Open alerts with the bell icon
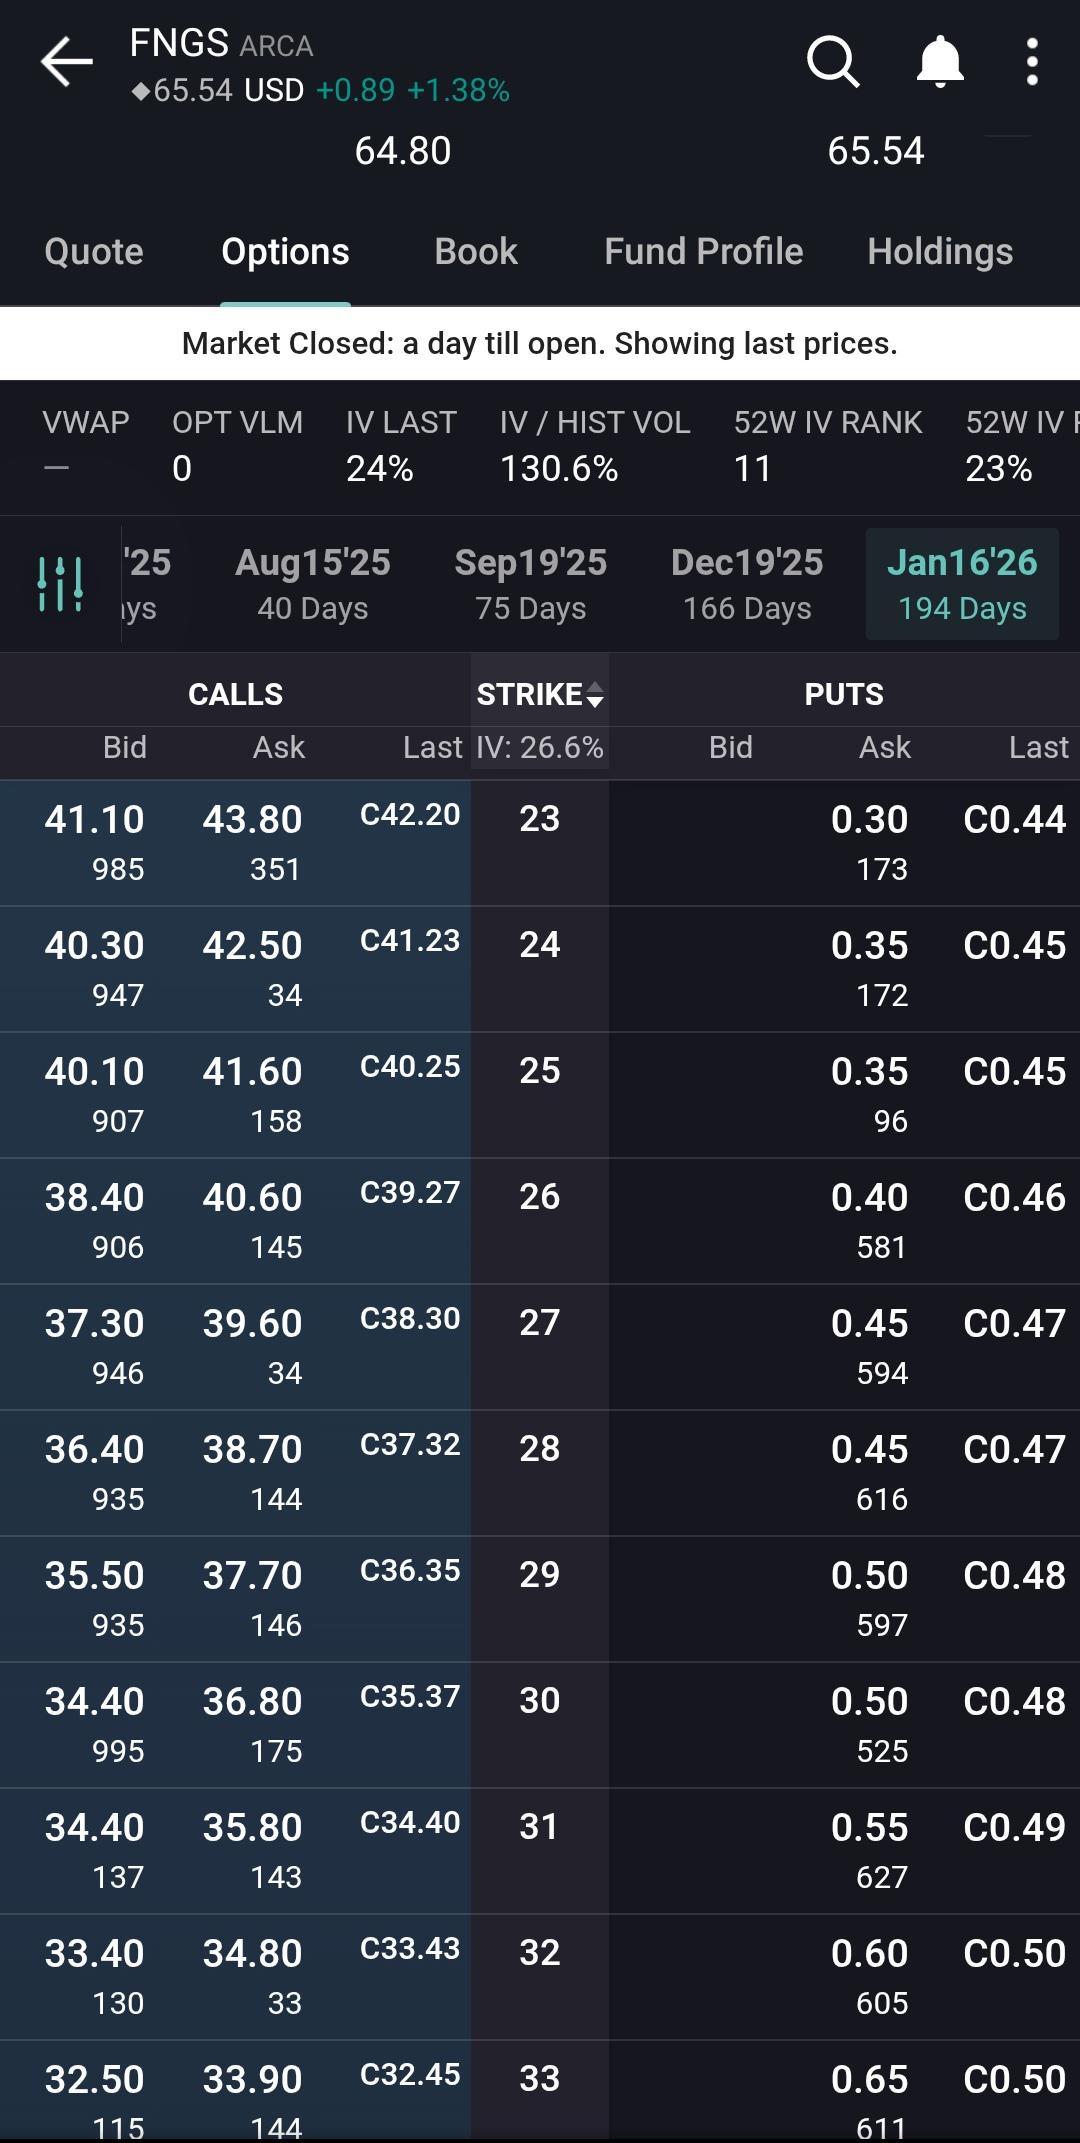This screenshot has height=2143, width=1080. [940, 62]
